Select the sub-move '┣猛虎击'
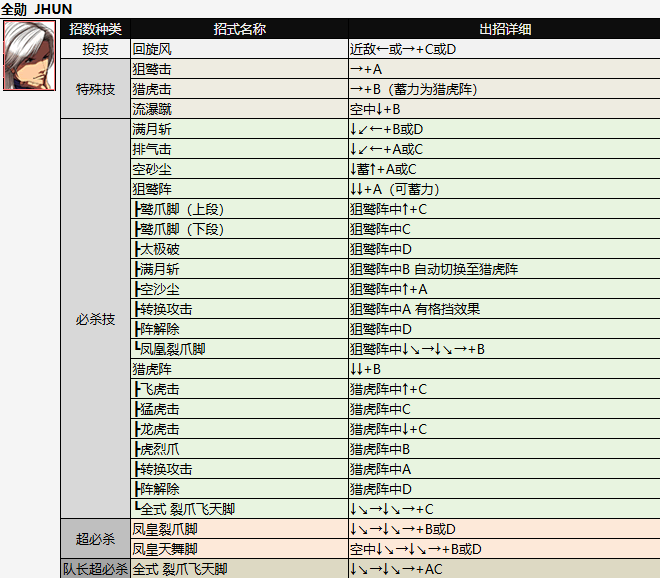The width and height of the screenshot is (660, 578). coord(157,409)
